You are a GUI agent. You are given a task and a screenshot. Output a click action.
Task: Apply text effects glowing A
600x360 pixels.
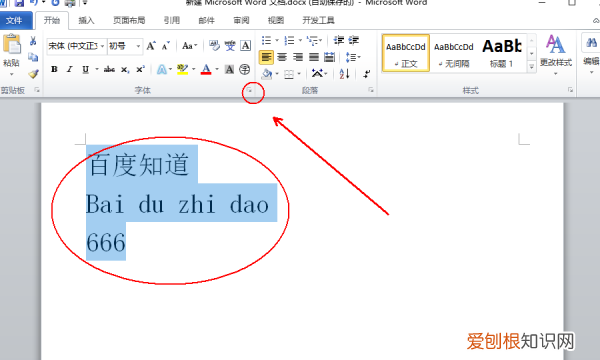pos(162,69)
